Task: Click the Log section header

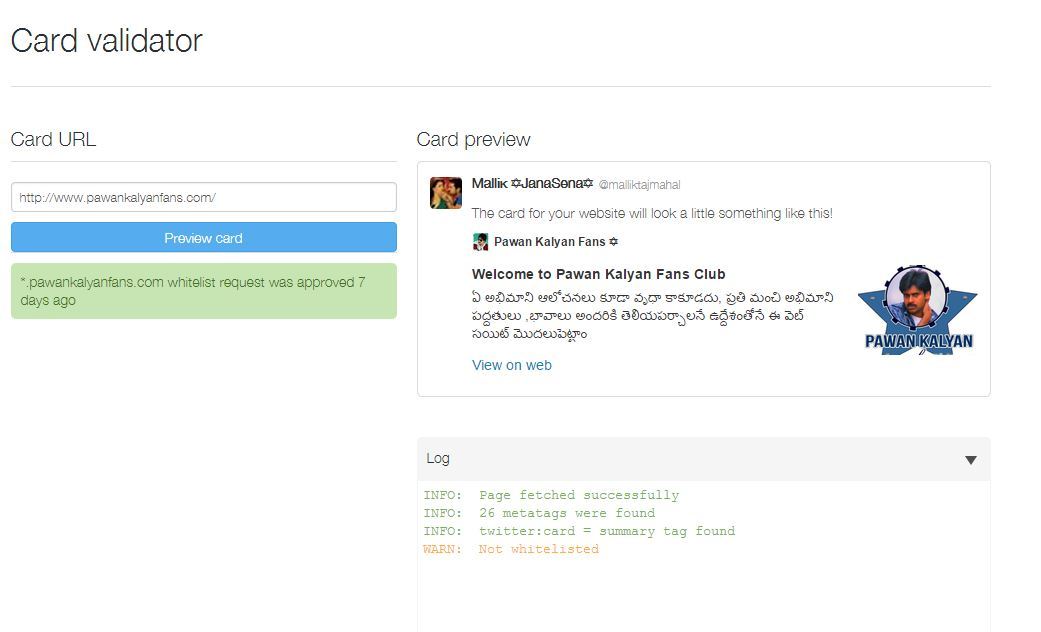Action: tap(437, 459)
